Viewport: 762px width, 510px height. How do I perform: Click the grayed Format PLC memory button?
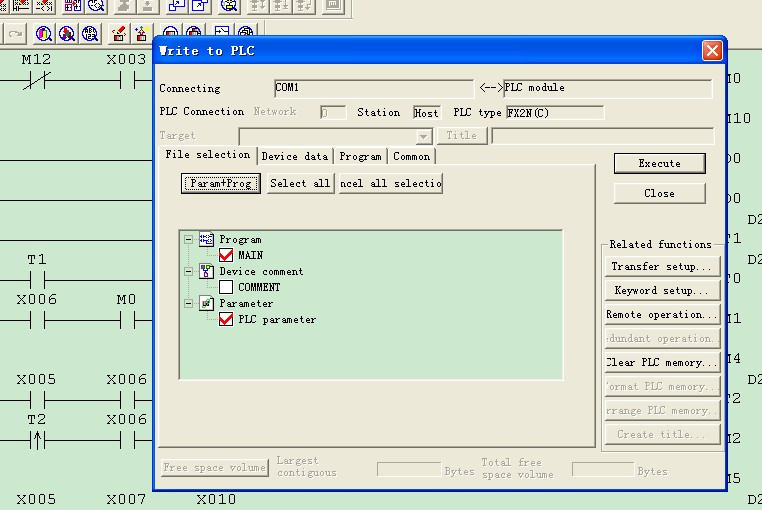click(x=662, y=387)
